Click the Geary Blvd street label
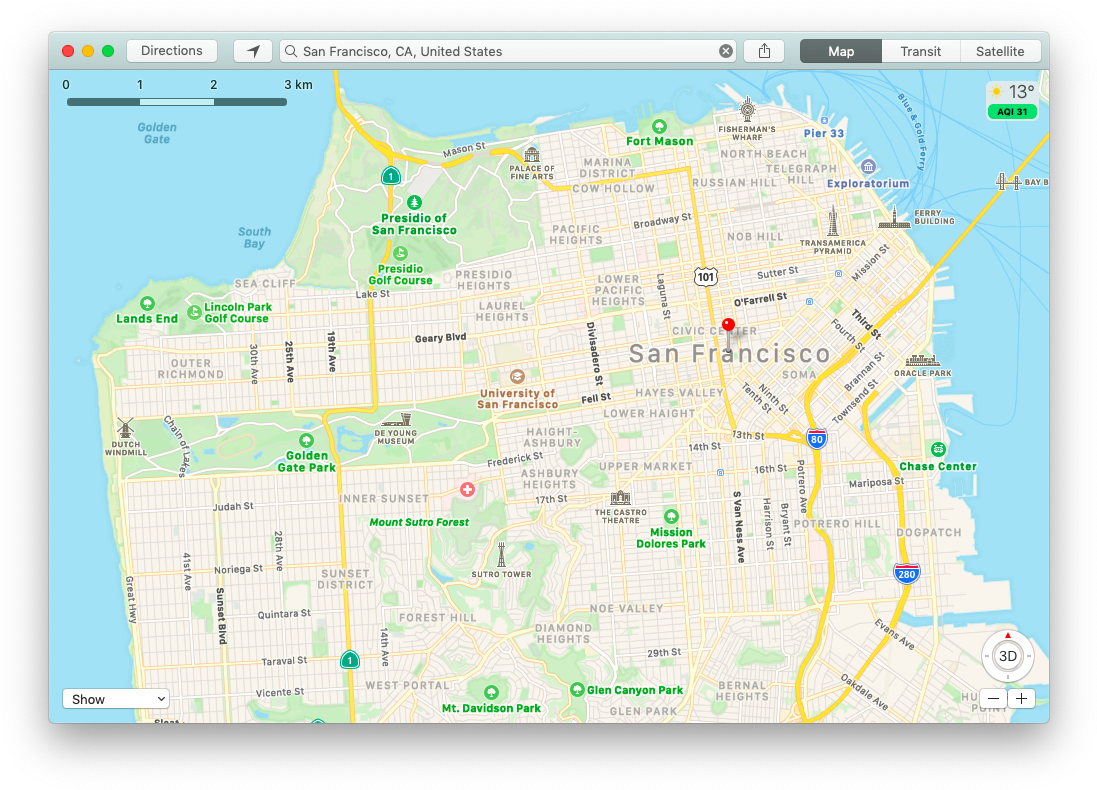1097x790 pixels. 440,337
